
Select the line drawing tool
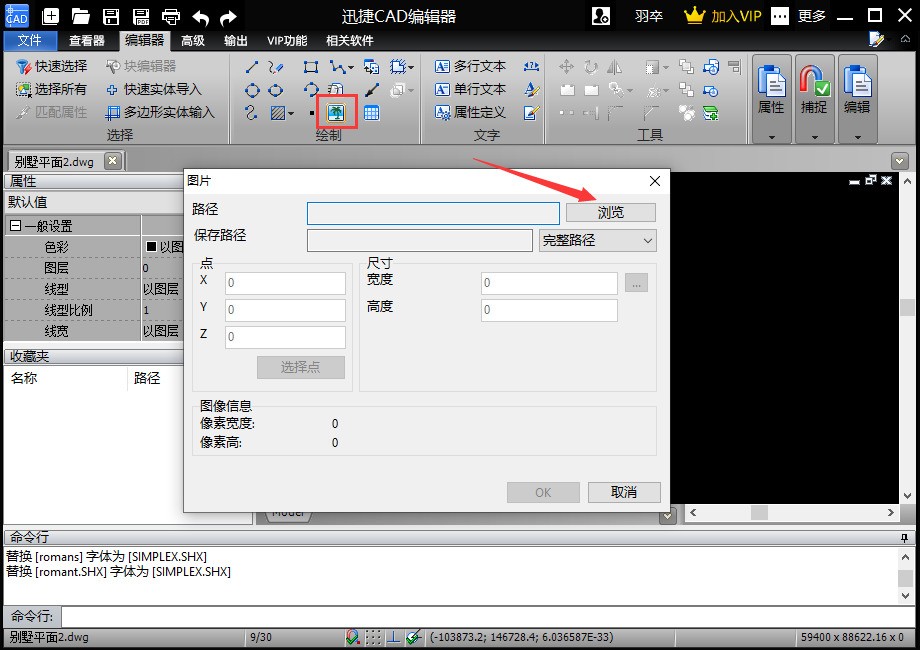pyautogui.click(x=252, y=67)
